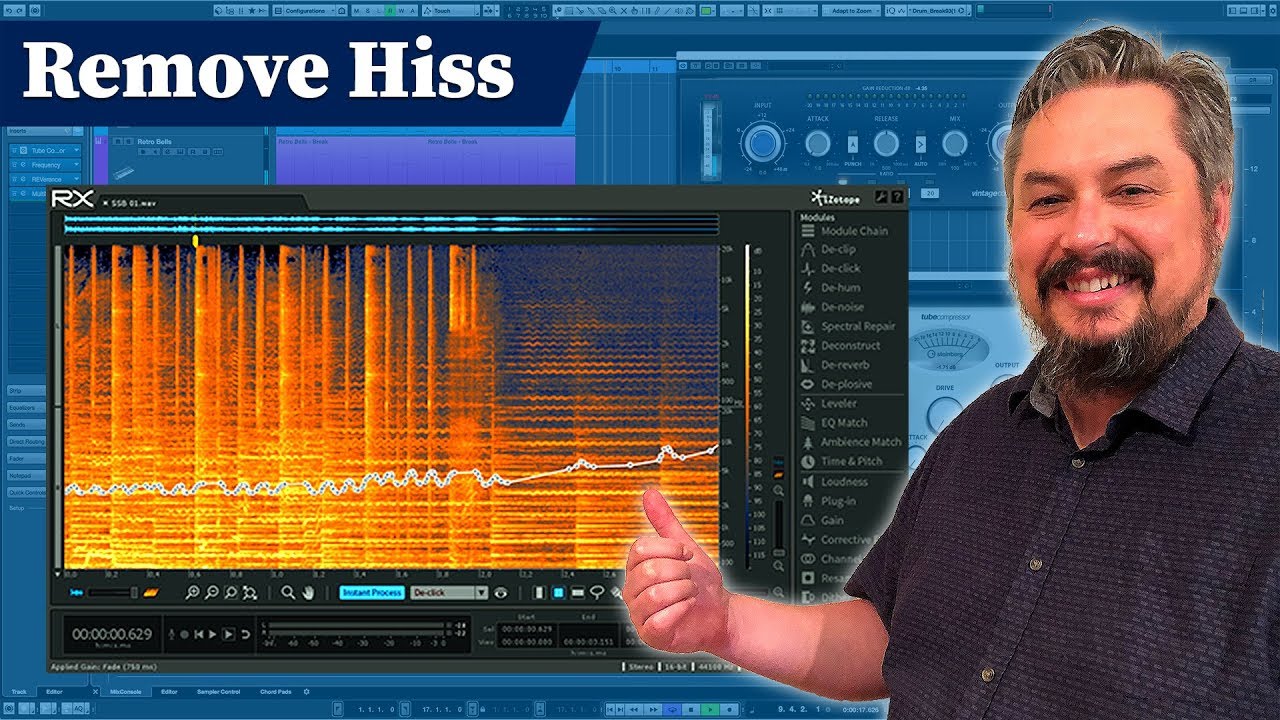Toggle play selection button in transport
The height and width of the screenshot is (720, 1280).
click(x=228, y=634)
